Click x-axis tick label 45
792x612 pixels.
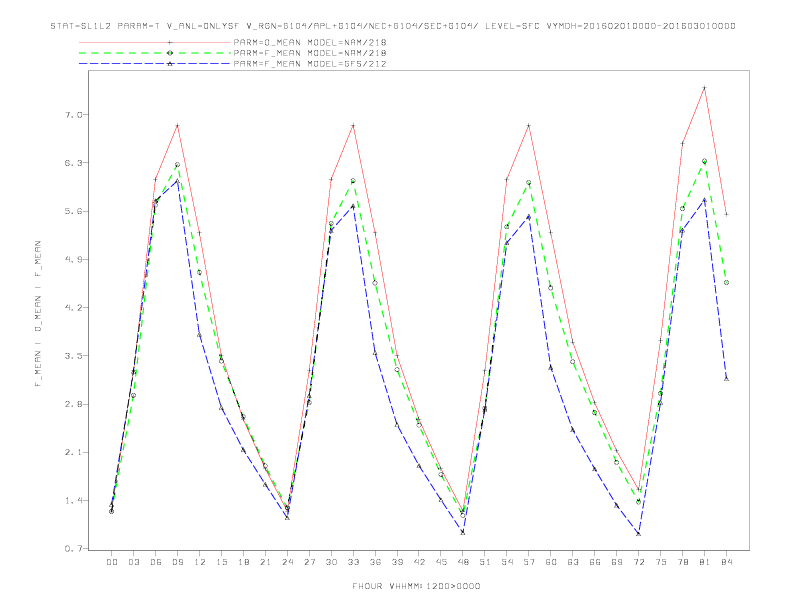pyautogui.click(x=441, y=562)
